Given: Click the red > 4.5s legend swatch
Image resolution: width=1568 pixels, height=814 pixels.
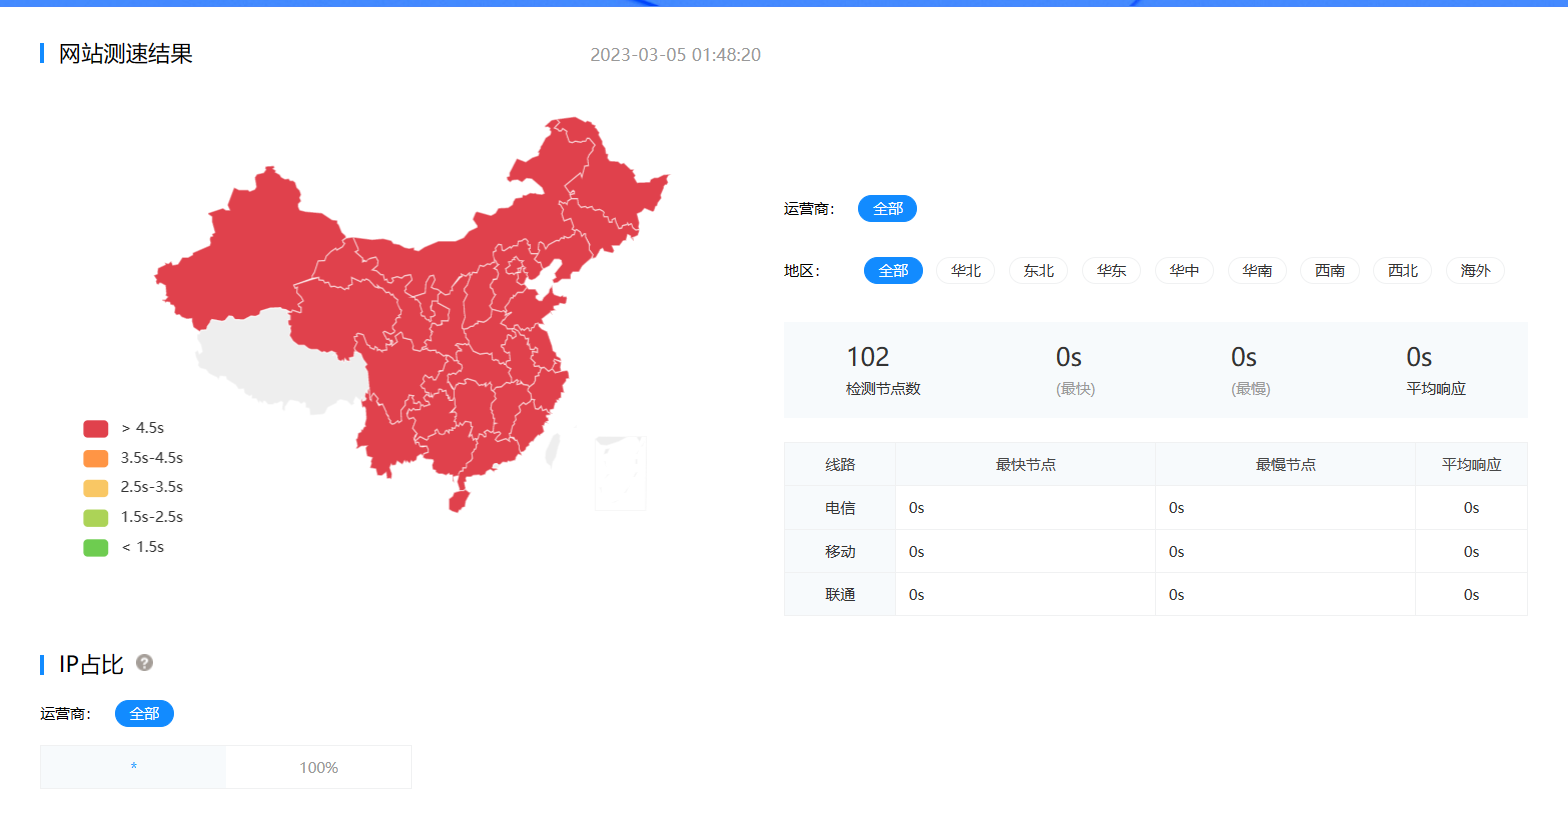Looking at the screenshot, I should (x=96, y=429).
